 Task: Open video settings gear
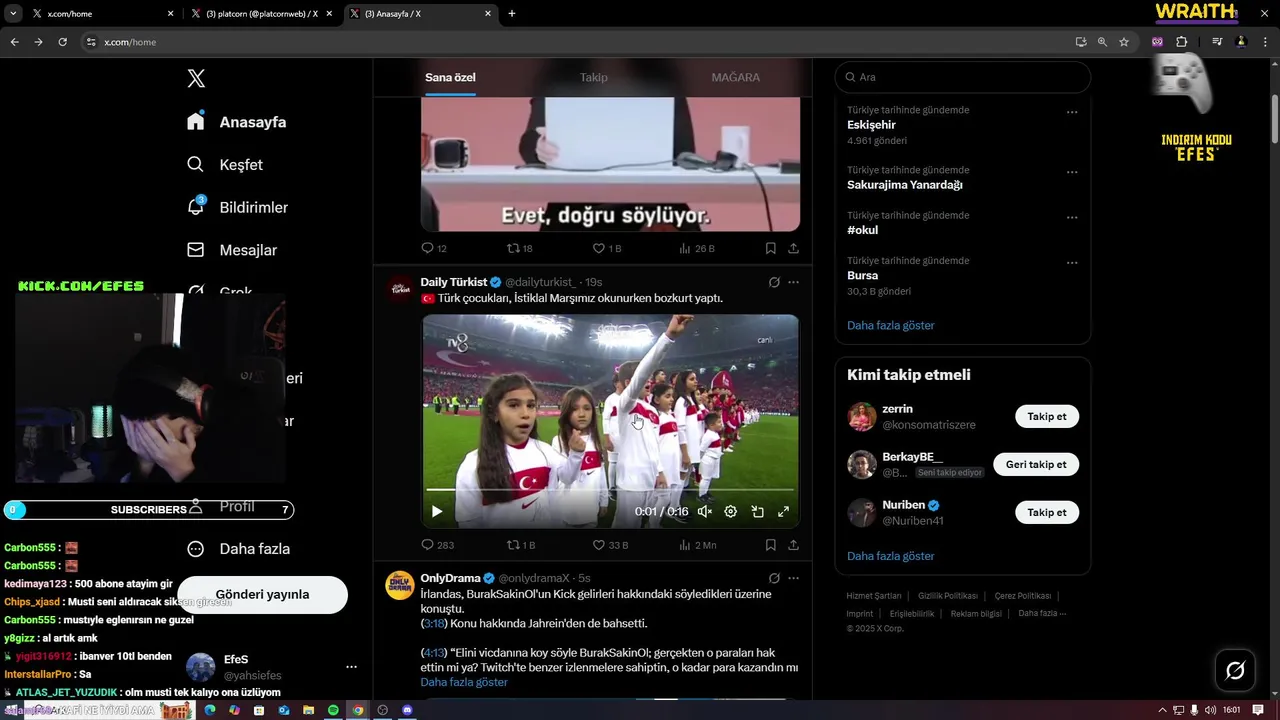point(731,511)
